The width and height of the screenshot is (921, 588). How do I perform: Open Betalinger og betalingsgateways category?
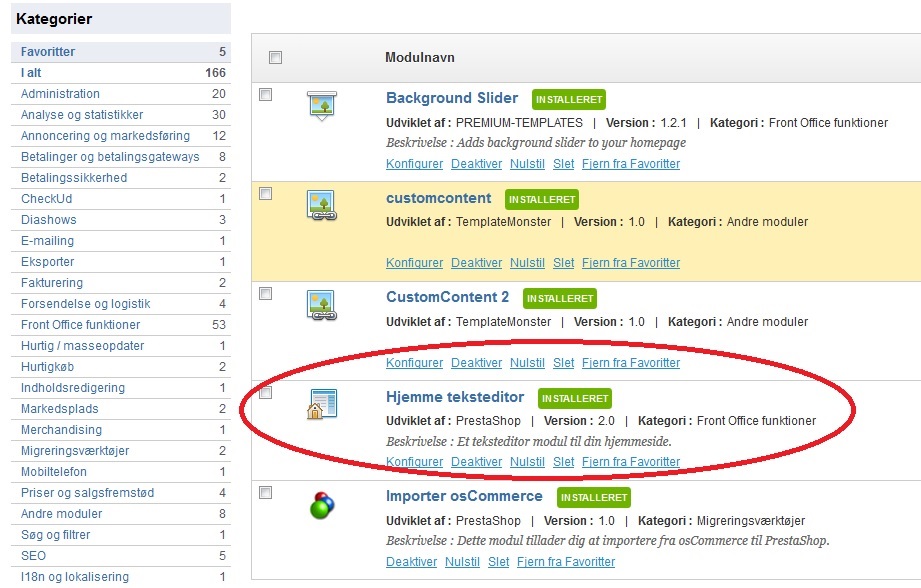121,157
